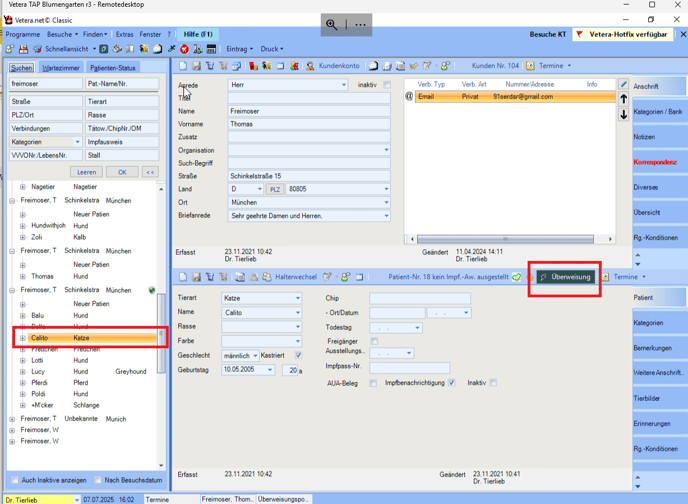Image resolution: width=688 pixels, height=504 pixels.
Task: Click the OK search button
Action: coord(122,172)
